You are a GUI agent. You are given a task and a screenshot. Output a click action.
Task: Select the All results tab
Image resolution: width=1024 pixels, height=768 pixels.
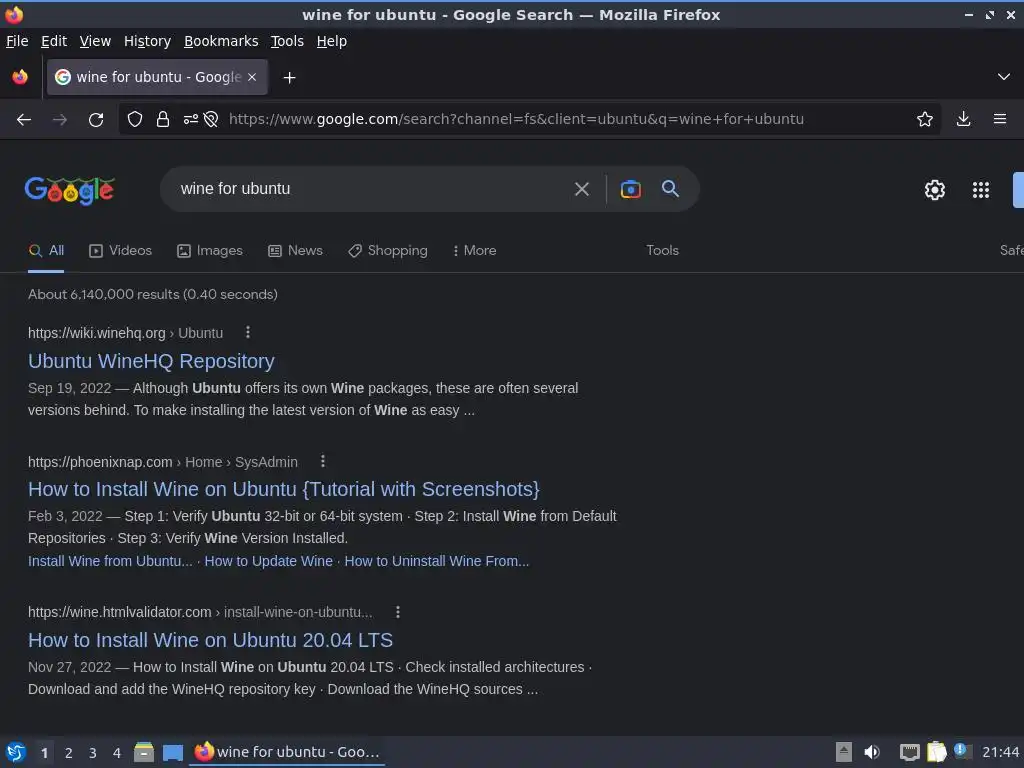coord(46,251)
